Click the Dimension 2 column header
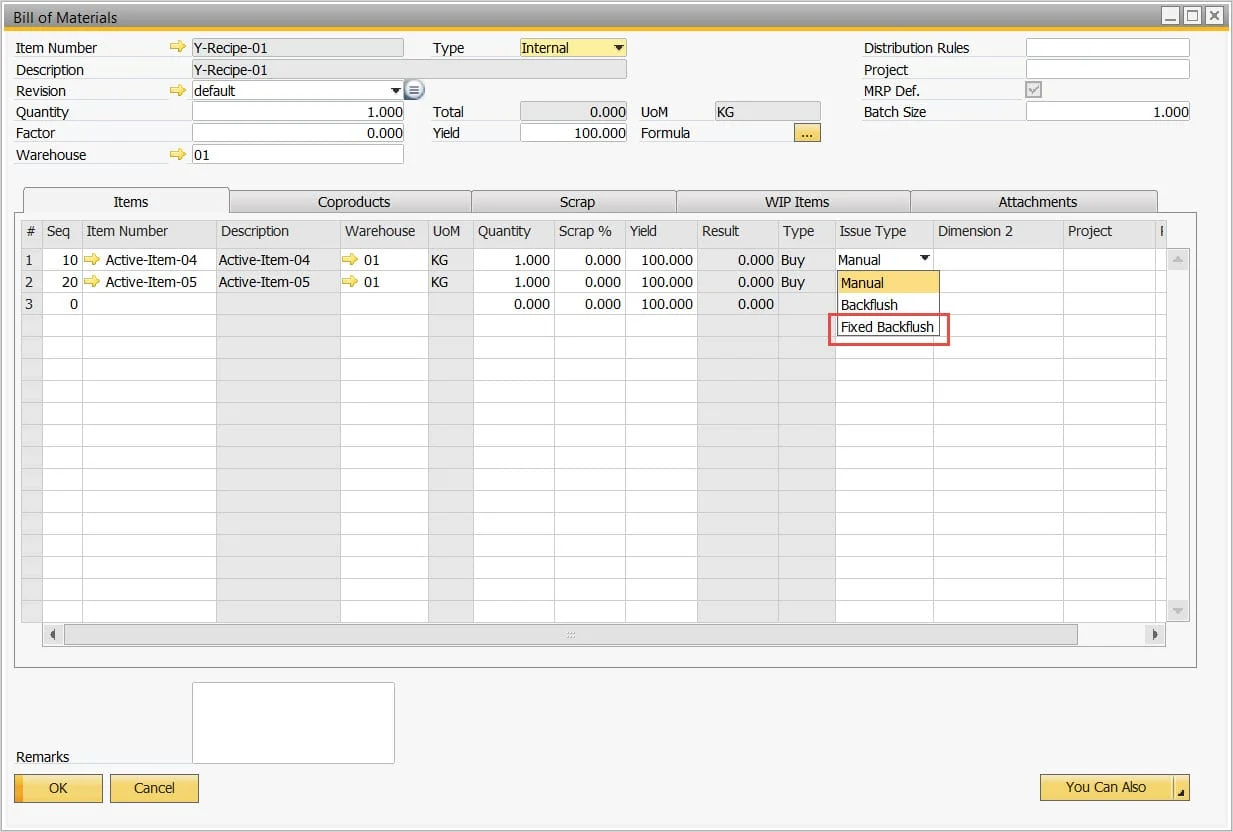The height and width of the screenshot is (832, 1233). point(998,231)
